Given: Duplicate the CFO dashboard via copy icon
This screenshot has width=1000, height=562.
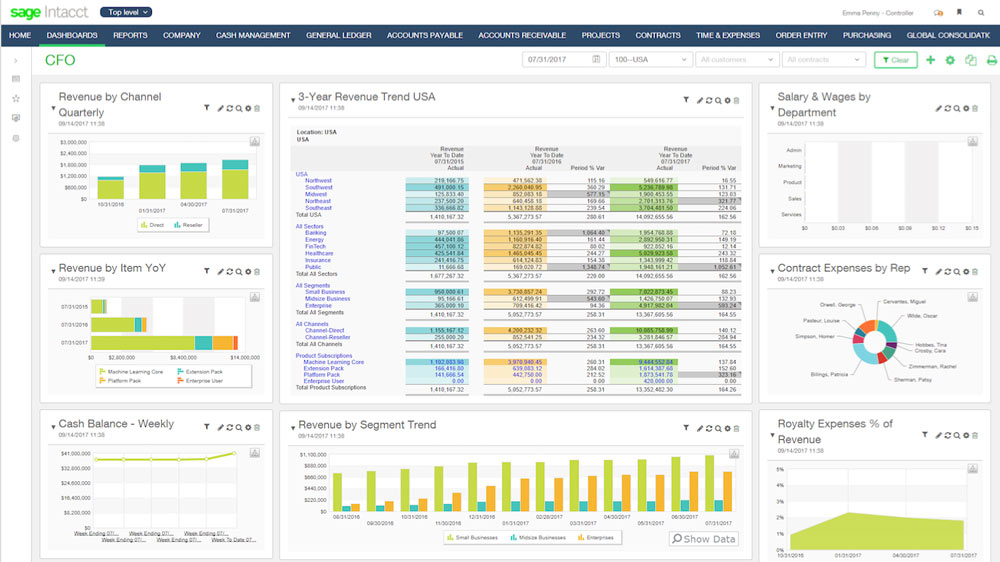Looking at the screenshot, I should pyautogui.click(x=971, y=60).
